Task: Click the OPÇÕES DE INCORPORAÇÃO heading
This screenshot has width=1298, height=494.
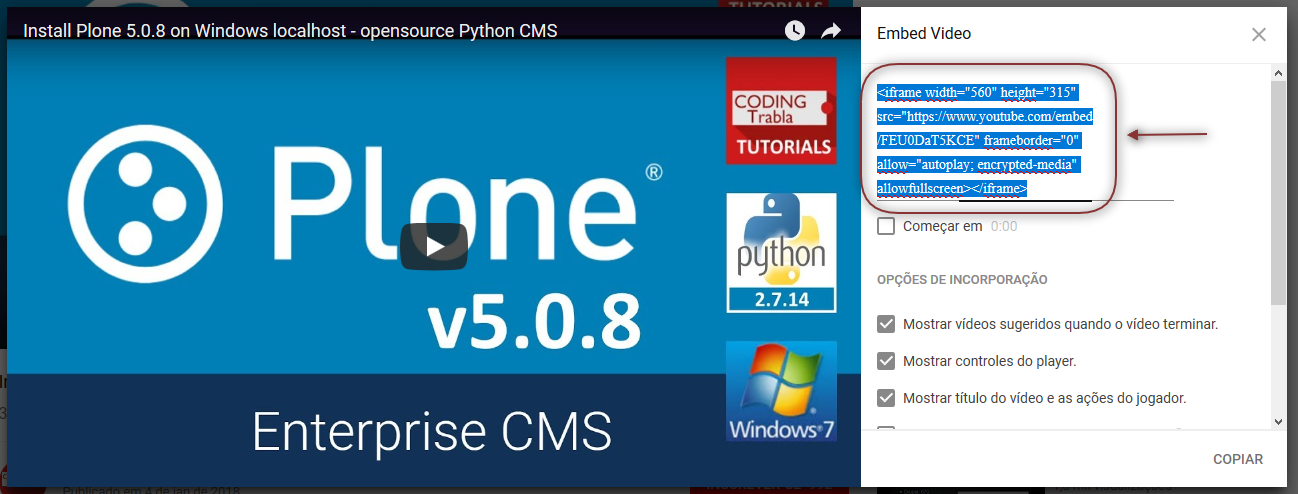Action: pos(962,280)
